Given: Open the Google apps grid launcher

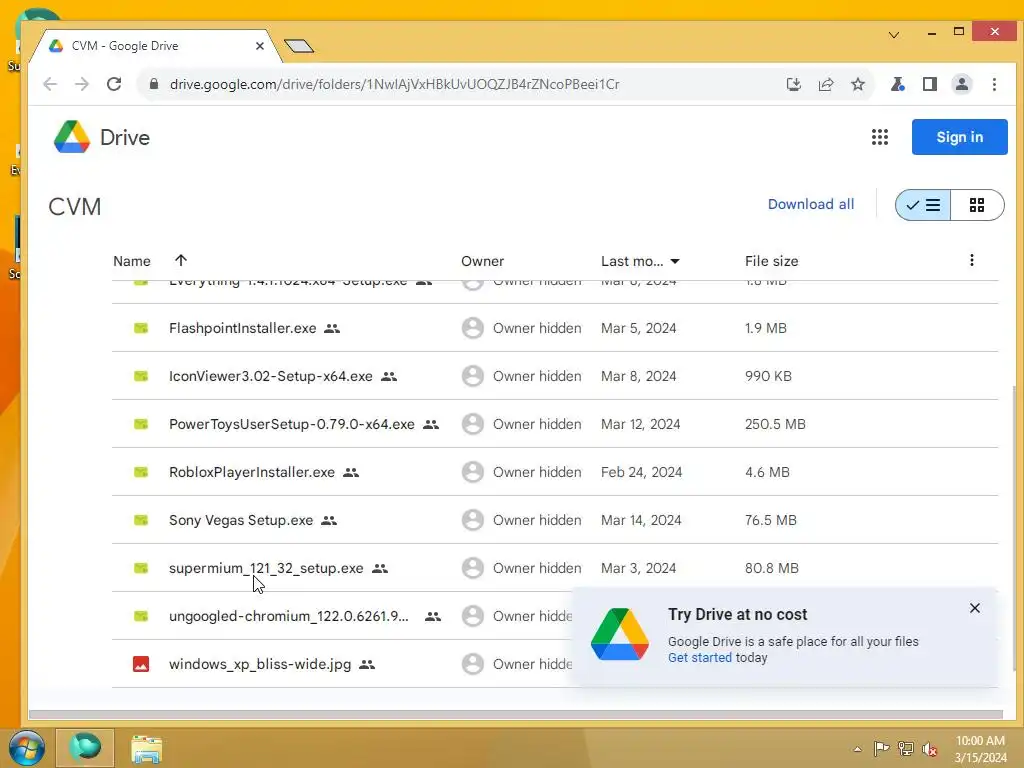Looking at the screenshot, I should [x=880, y=137].
